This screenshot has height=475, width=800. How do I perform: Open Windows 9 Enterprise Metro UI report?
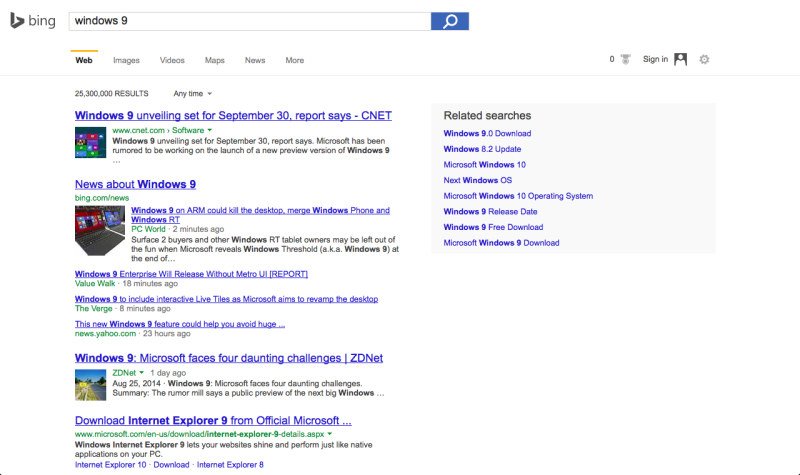(191, 274)
